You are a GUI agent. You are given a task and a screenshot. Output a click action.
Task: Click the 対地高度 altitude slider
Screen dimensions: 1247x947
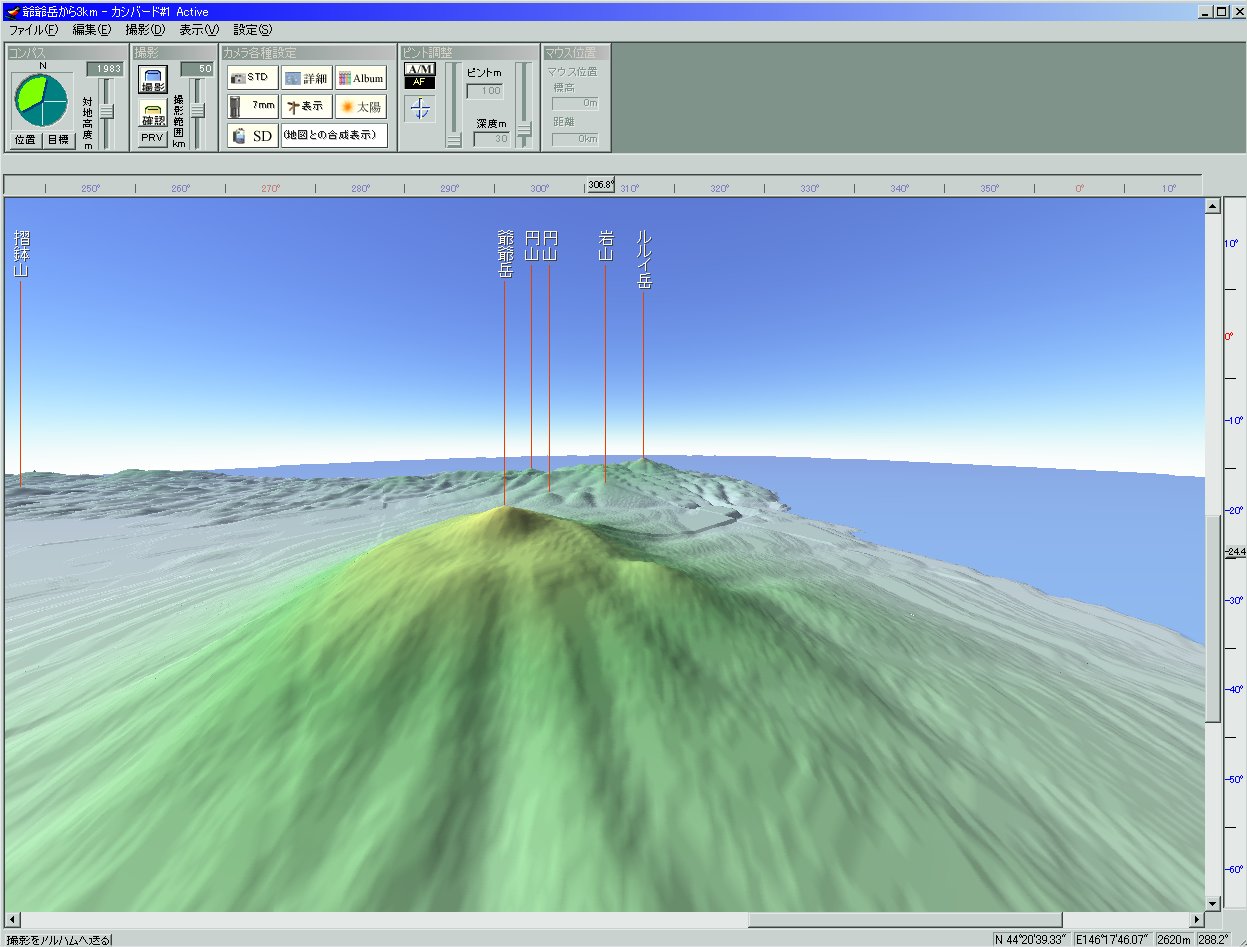107,112
